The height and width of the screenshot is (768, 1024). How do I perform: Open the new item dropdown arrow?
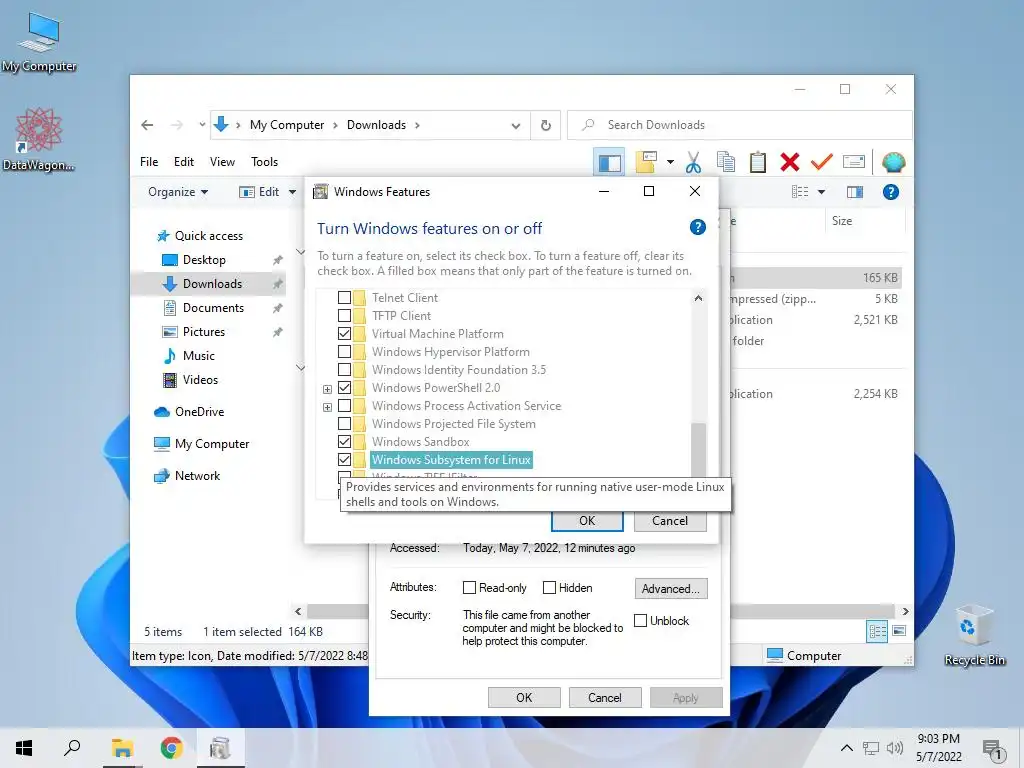coord(670,162)
